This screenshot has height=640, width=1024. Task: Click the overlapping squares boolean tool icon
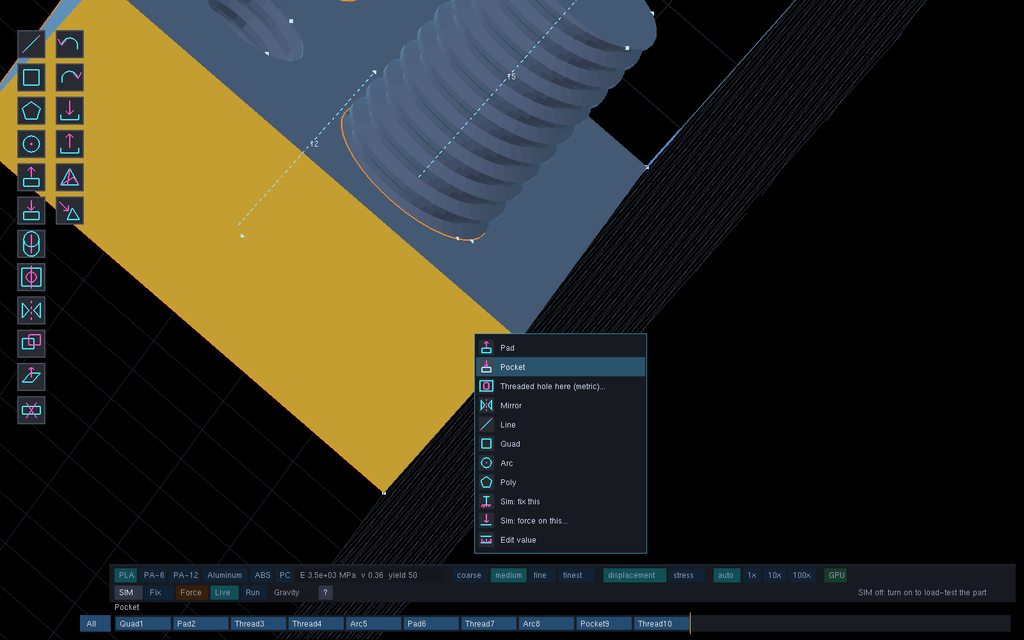pos(31,344)
